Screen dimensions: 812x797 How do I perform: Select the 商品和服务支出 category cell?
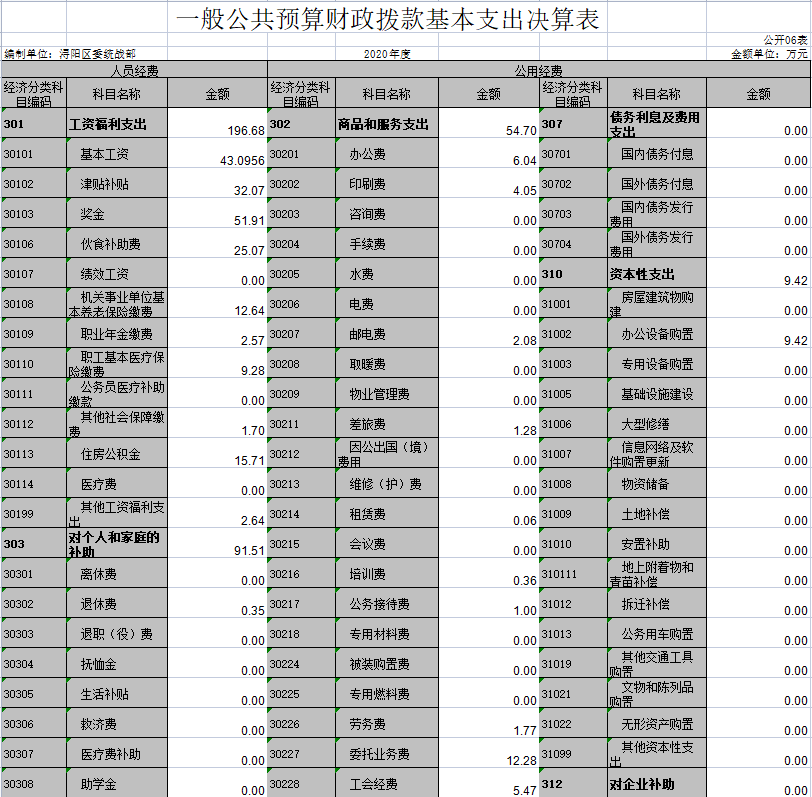tap(387, 124)
